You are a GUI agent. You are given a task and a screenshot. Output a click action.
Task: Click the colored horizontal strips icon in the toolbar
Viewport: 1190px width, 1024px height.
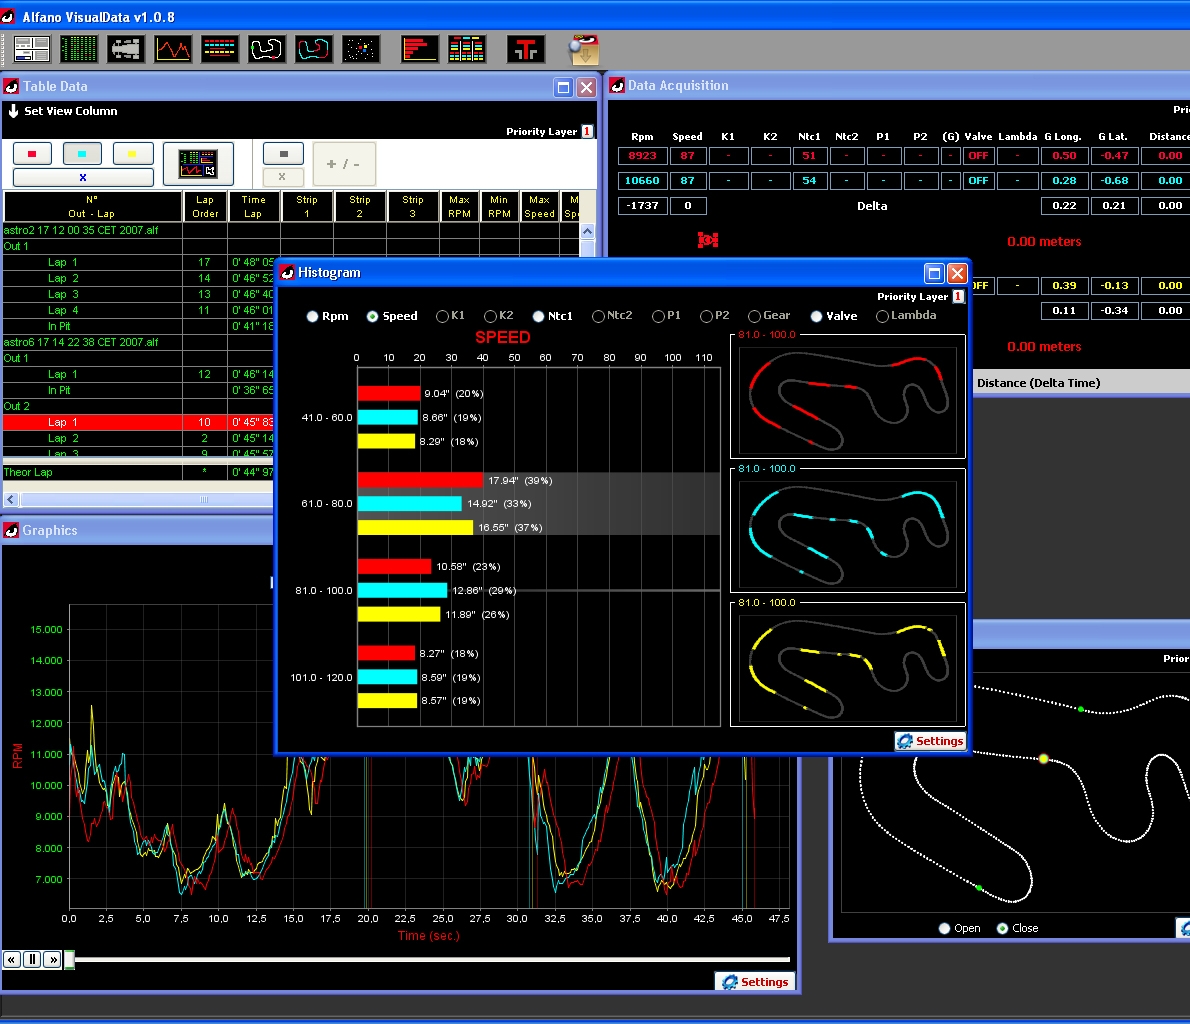click(220, 49)
